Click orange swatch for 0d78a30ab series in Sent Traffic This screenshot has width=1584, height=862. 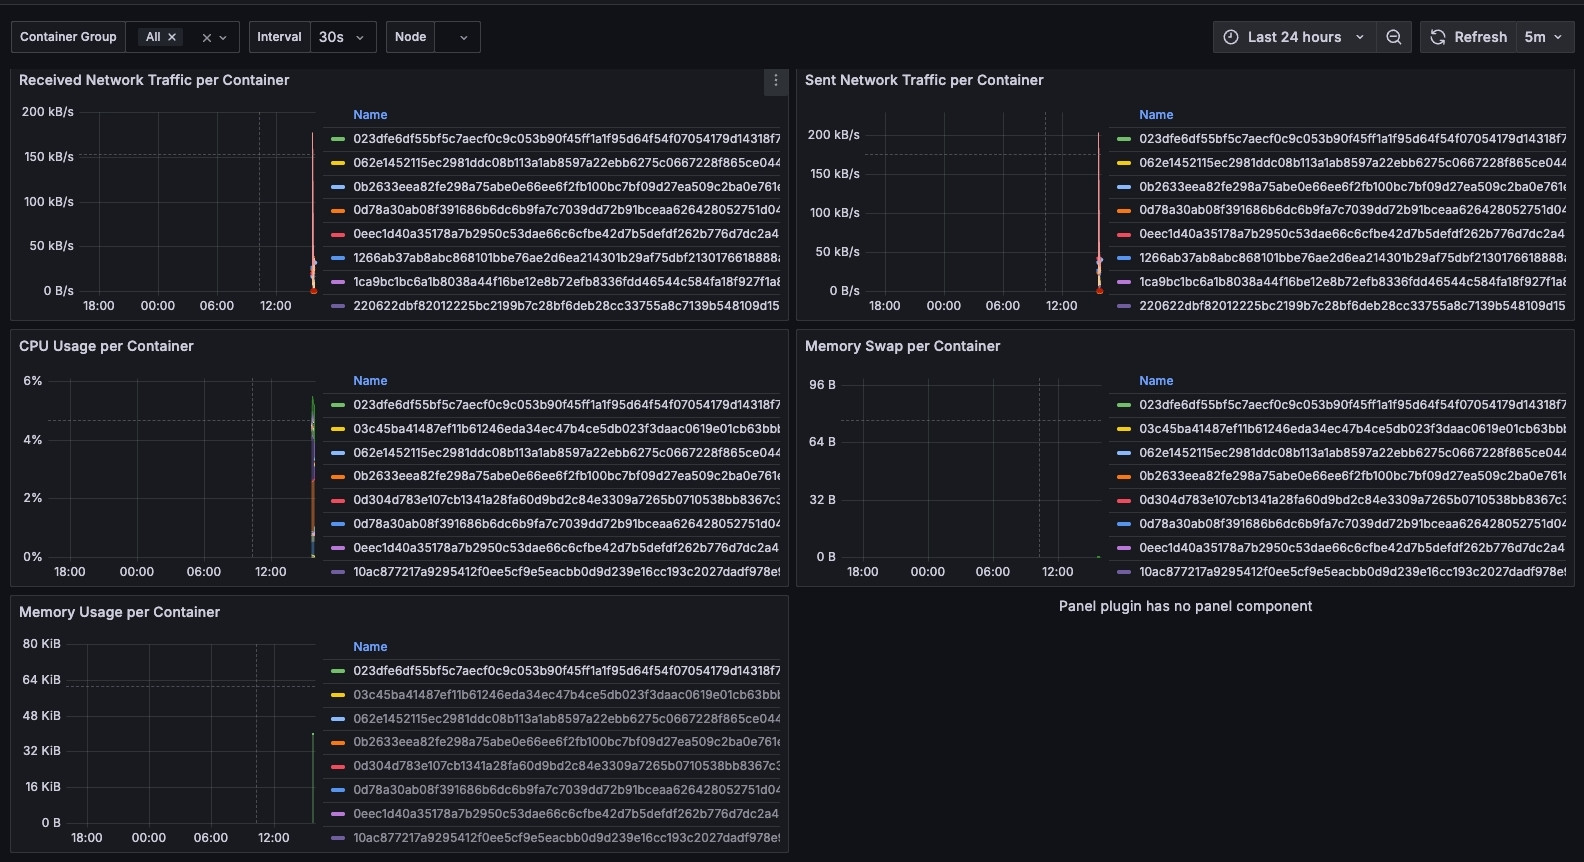(x=1124, y=210)
